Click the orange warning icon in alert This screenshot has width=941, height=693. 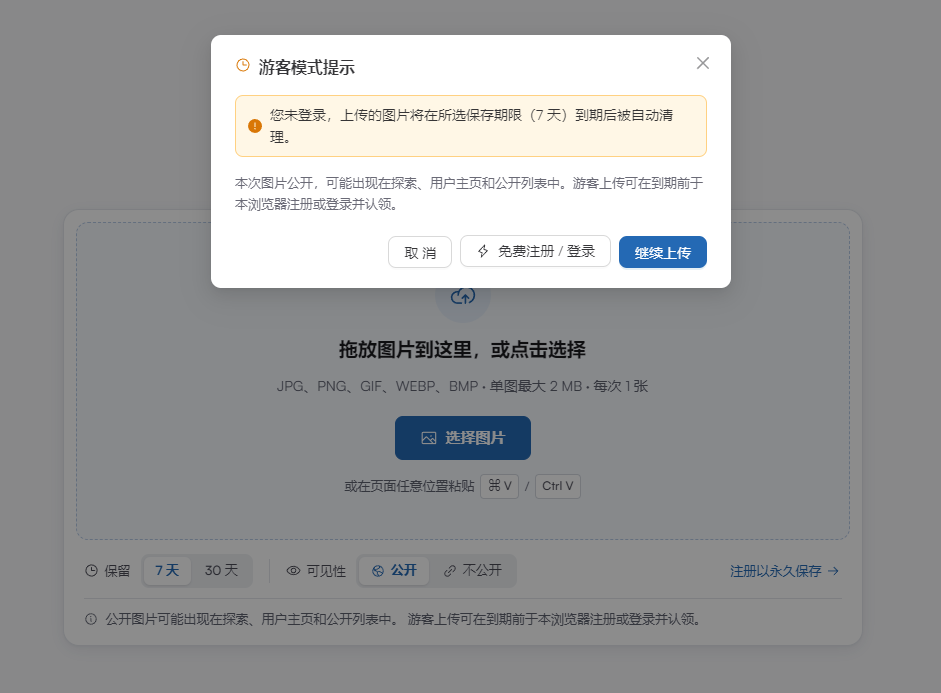(254, 126)
